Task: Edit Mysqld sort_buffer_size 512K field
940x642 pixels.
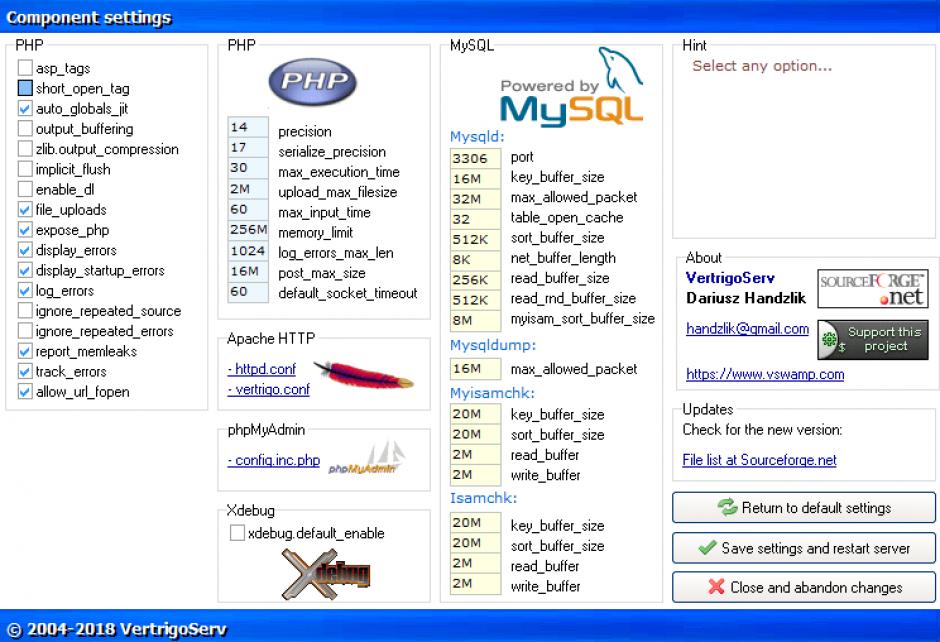Action: click(475, 240)
